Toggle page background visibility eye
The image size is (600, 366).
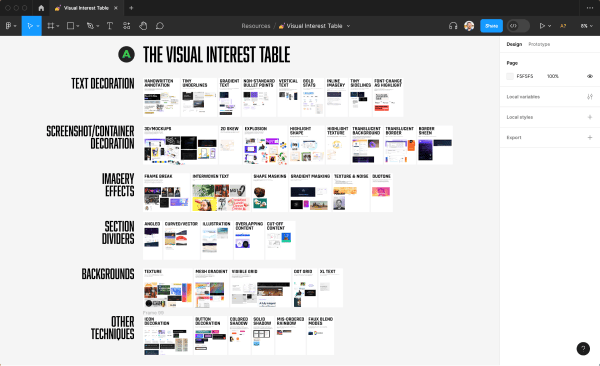pyautogui.click(x=590, y=76)
